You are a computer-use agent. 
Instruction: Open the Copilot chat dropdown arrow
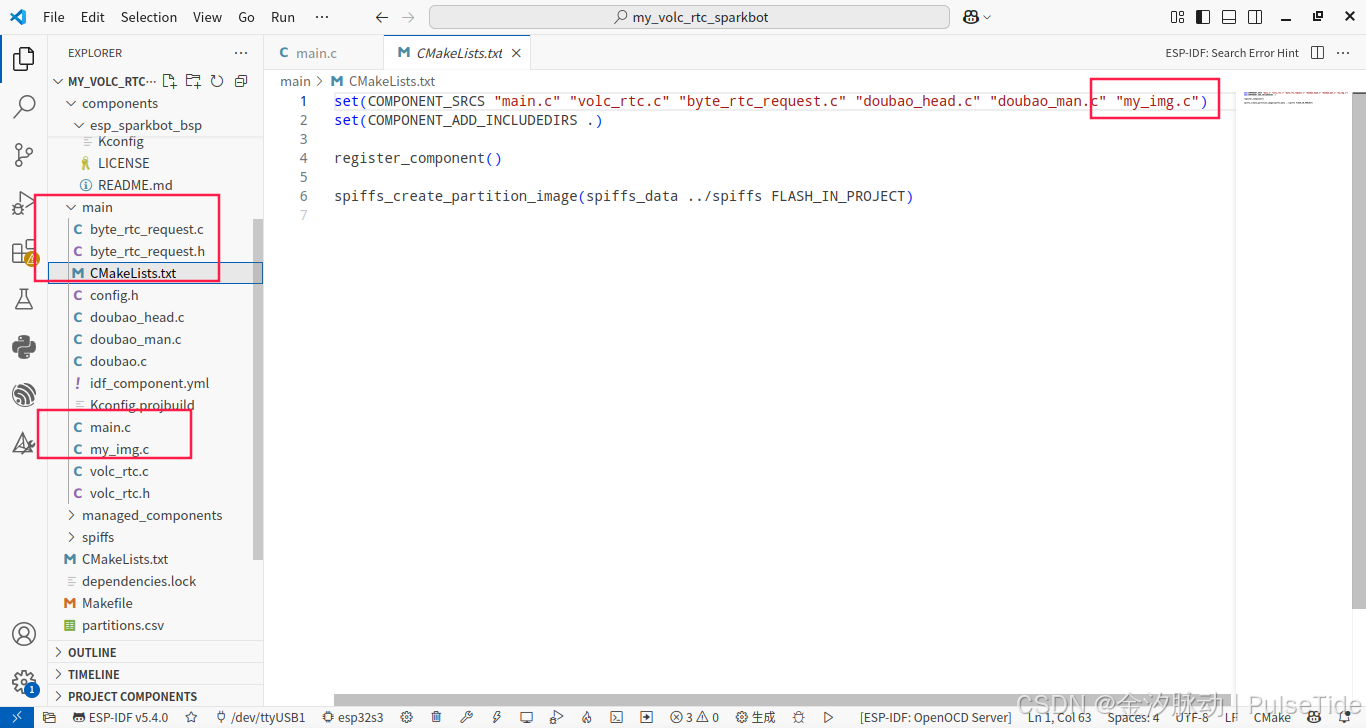[987, 17]
